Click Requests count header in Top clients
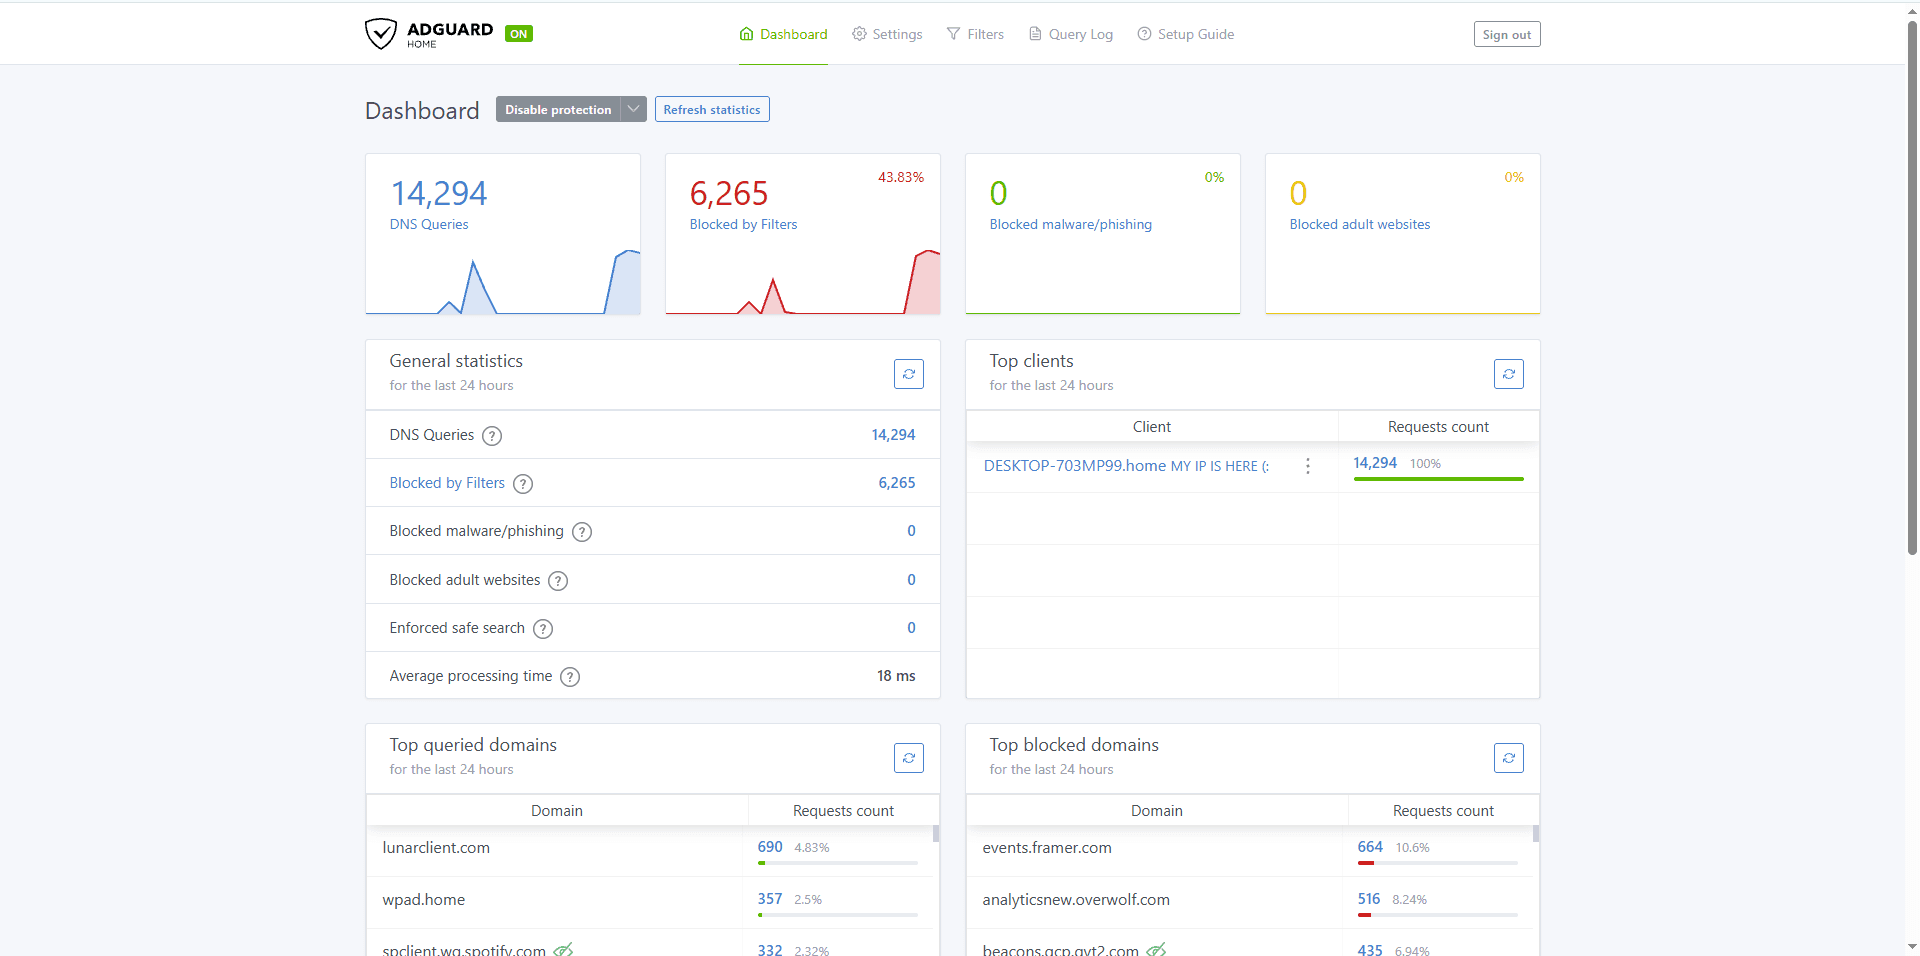The width and height of the screenshot is (1920, 956). tap(1438, 427)
